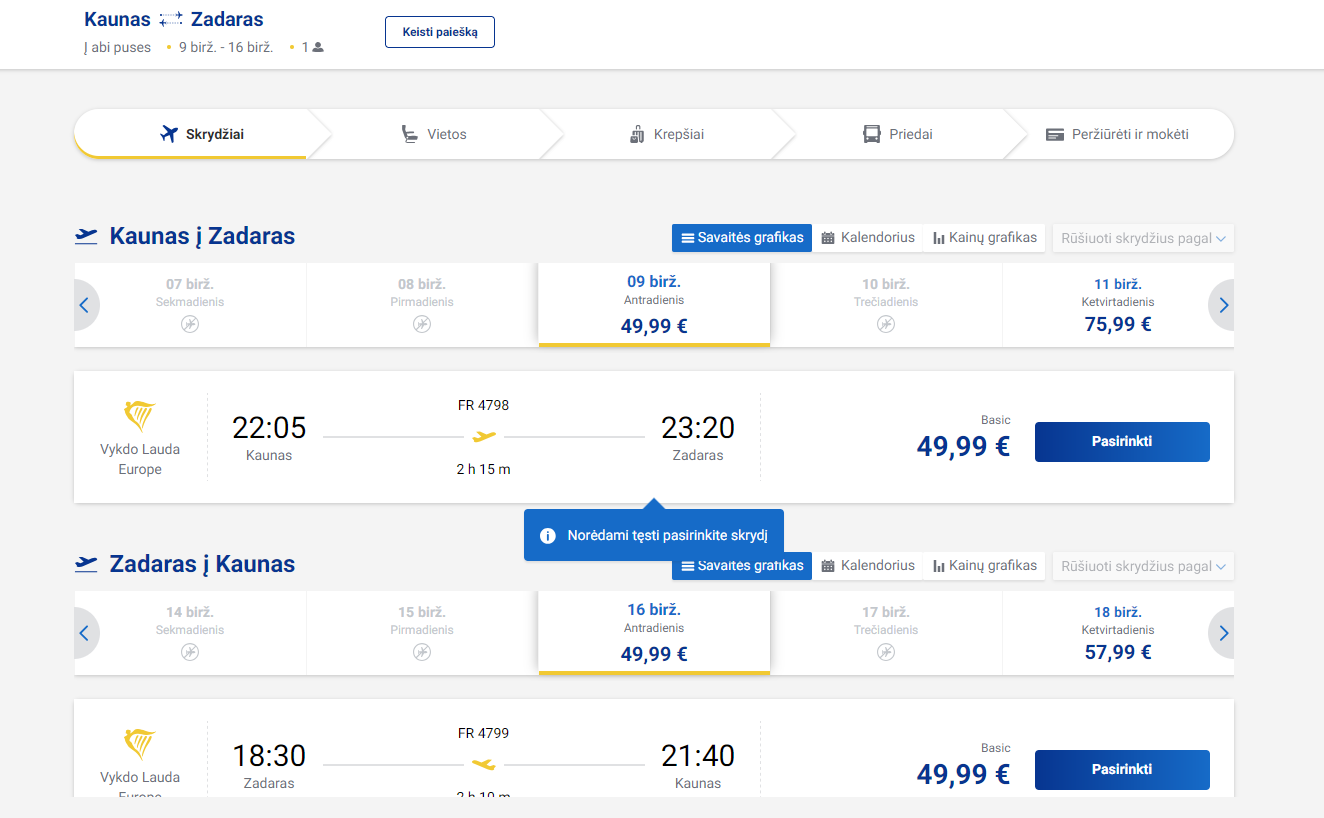This screenshot has width=1324, height=818.
Task: Switch outbound view to Kalendorius
Action: 867,238
